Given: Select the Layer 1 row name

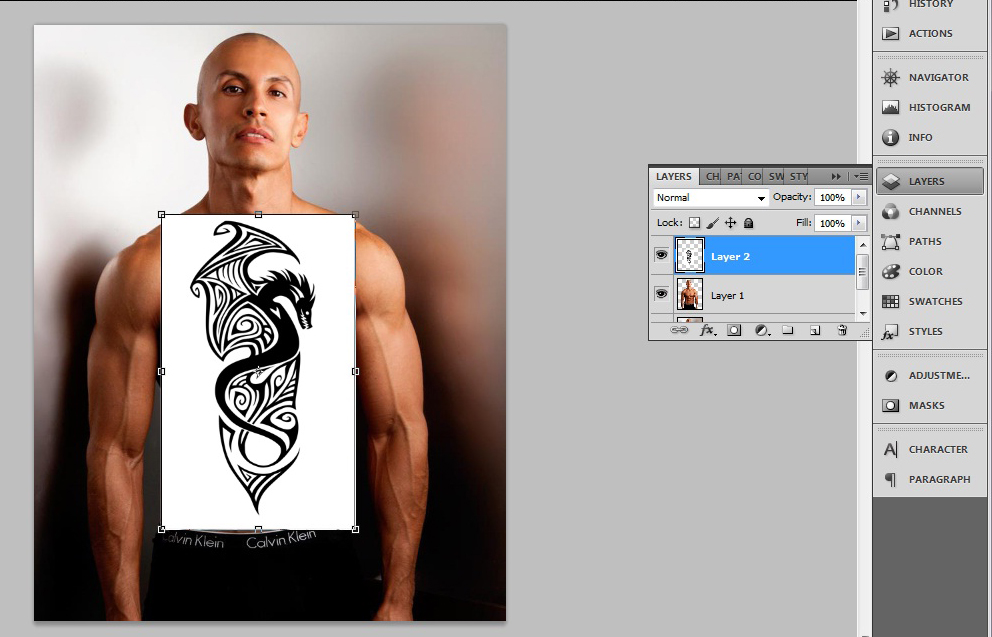Looking at the screenshot, I should pos(728,295).
